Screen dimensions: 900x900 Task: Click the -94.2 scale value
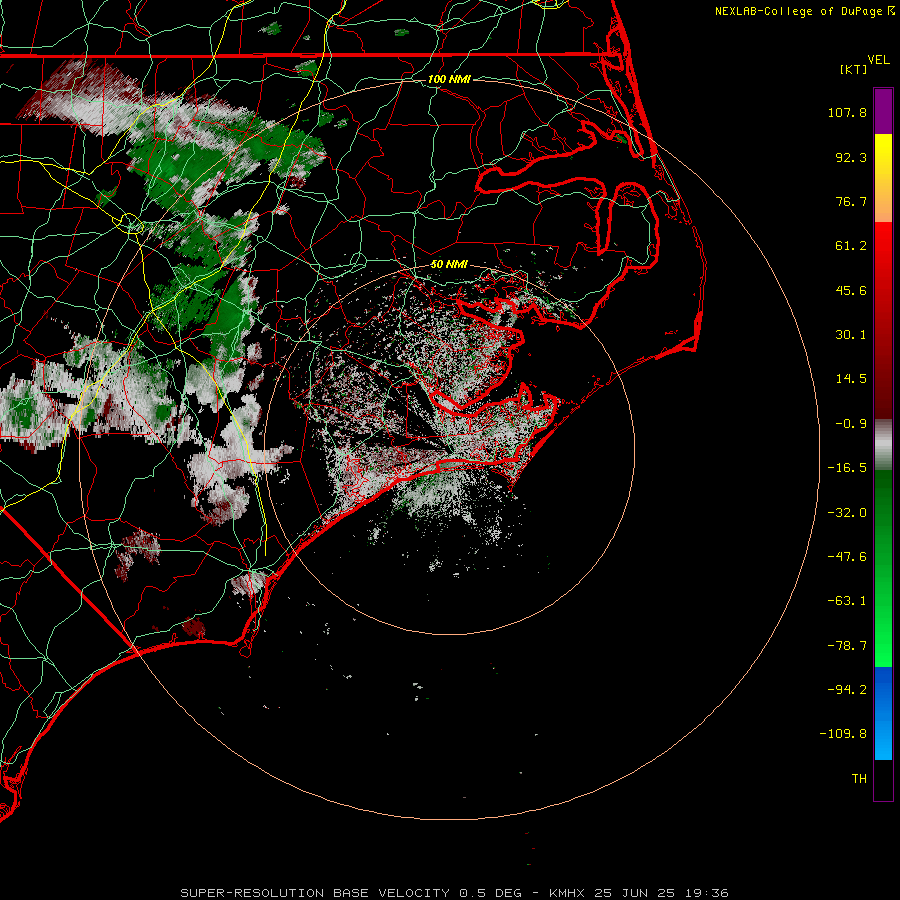(847, 689)
